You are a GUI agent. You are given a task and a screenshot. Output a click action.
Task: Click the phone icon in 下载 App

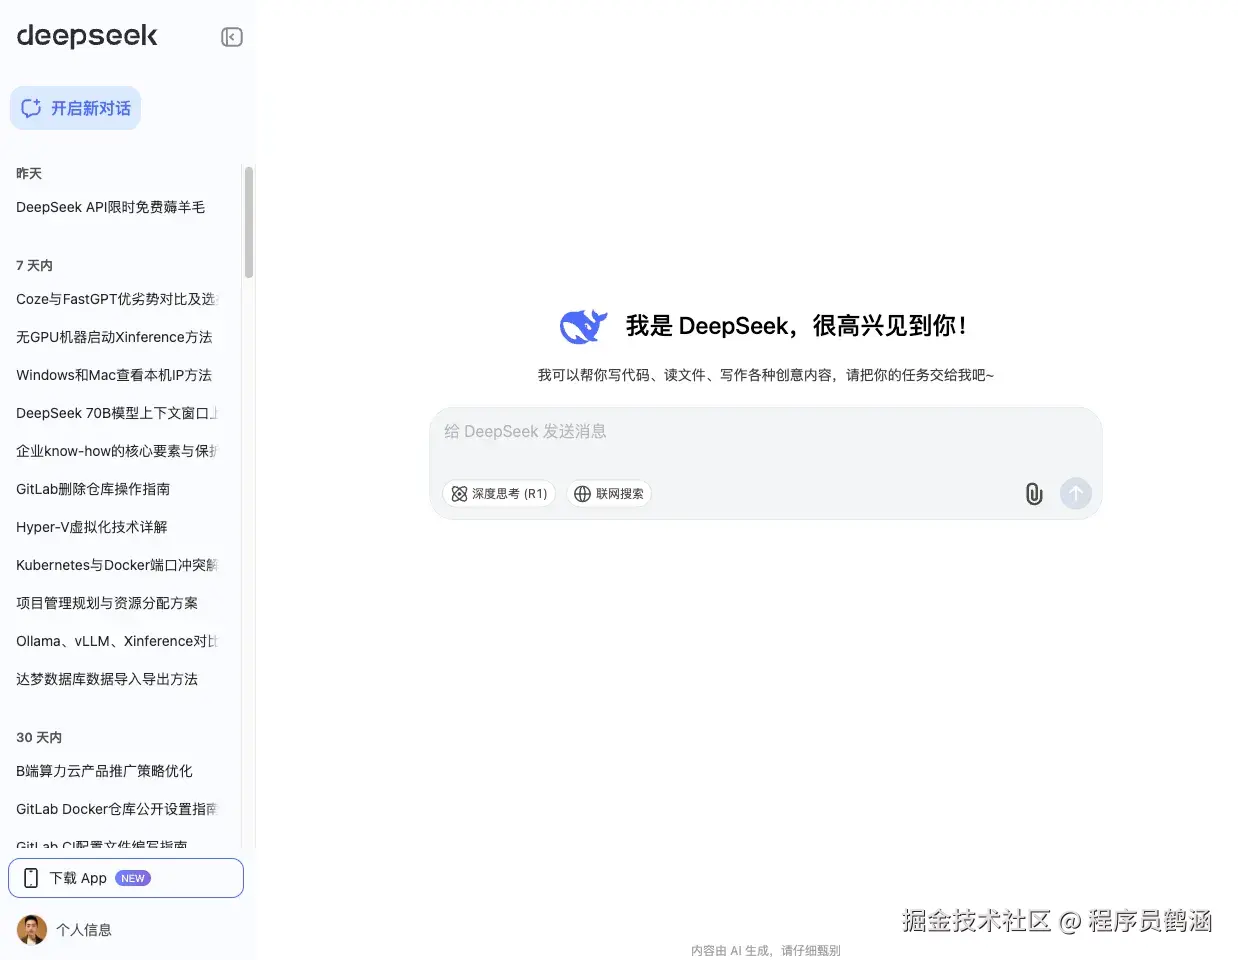click(31, 878)
